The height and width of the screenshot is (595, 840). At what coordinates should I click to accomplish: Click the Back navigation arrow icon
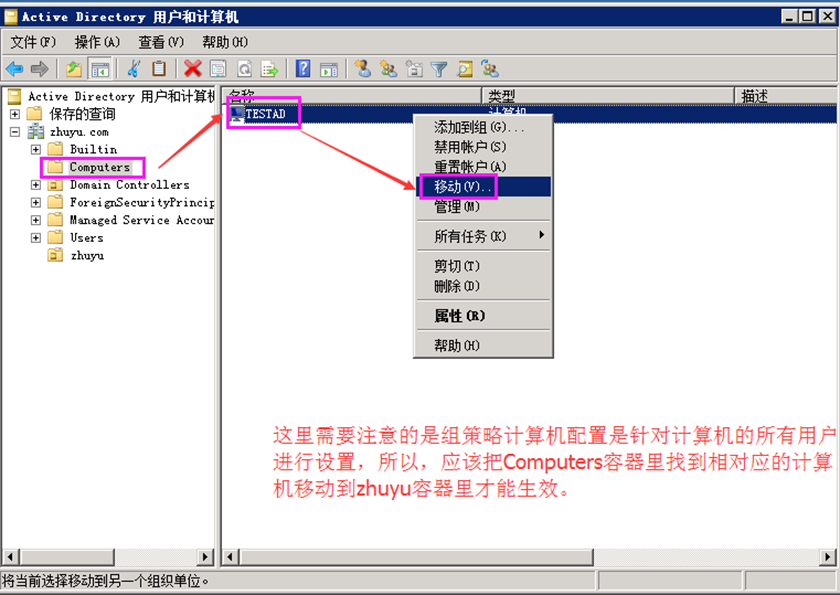pyautogui.click(x=14, y=68)
